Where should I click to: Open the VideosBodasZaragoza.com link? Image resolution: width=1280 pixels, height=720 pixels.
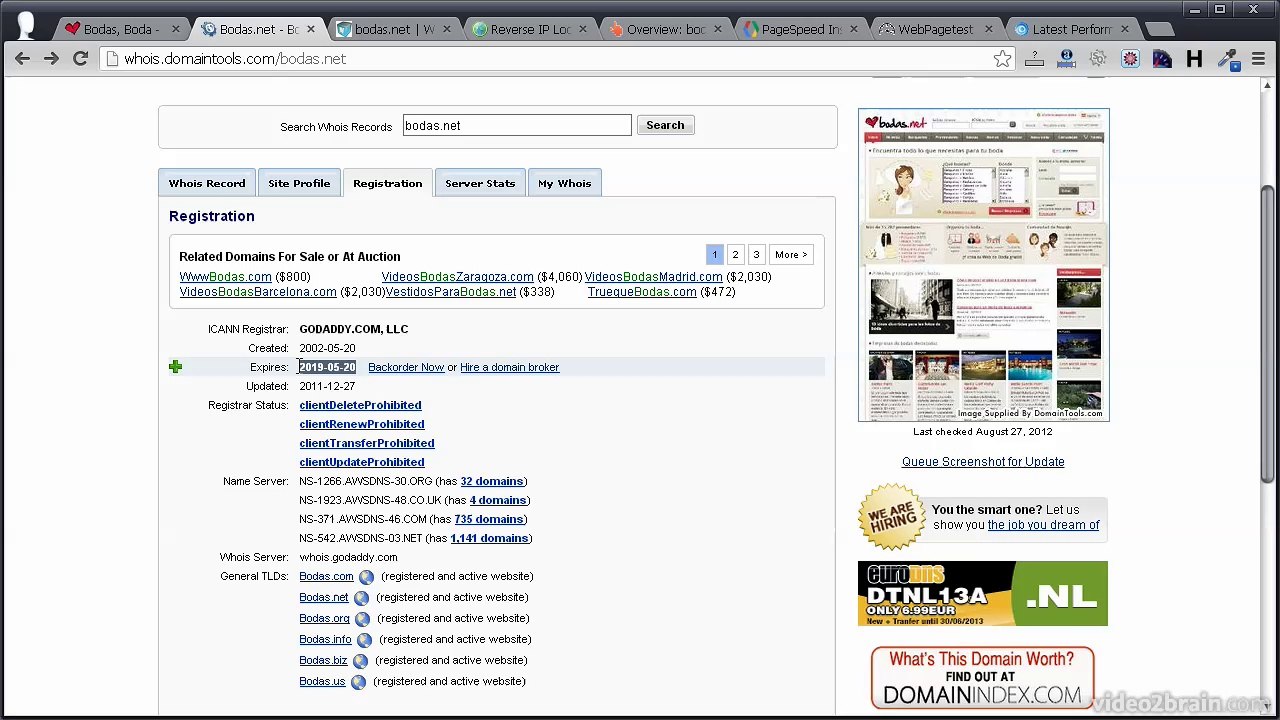coord(457,277)
